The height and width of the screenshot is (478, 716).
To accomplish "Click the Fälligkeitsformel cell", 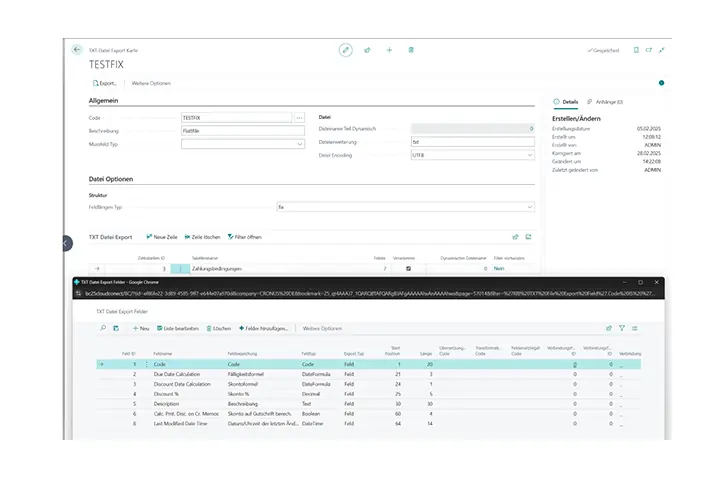I will coord(246,374).
